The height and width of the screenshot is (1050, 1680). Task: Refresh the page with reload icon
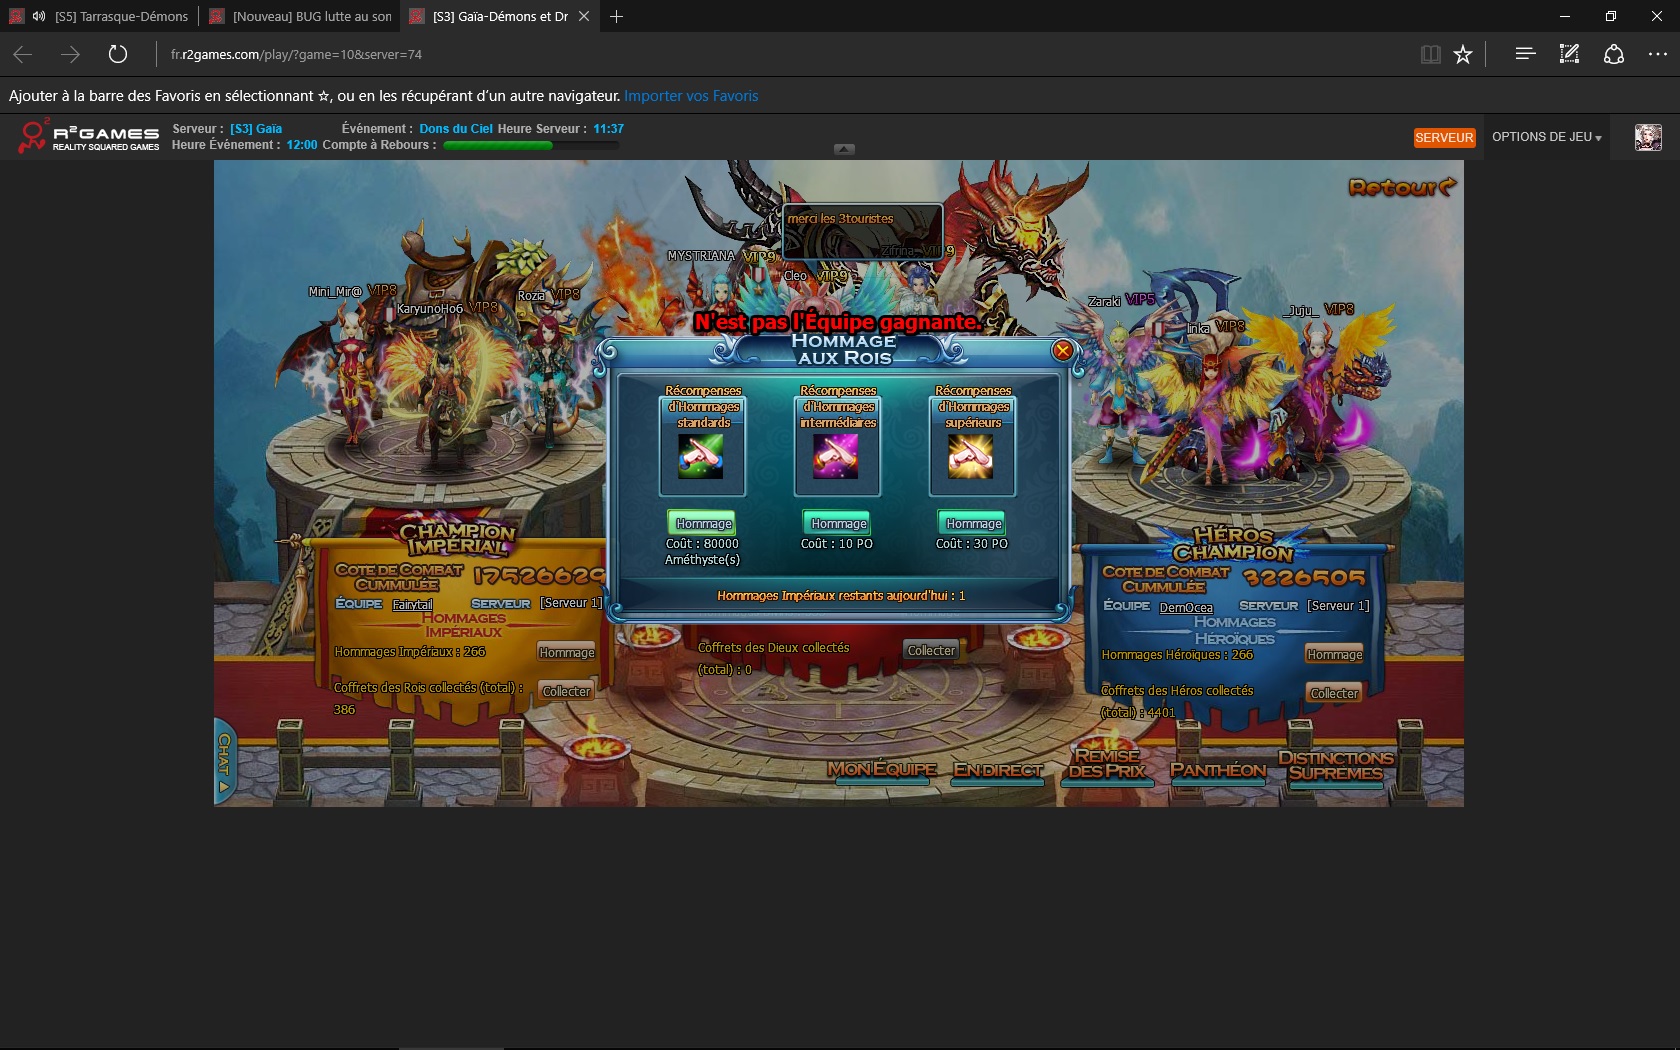click(118, 55)
